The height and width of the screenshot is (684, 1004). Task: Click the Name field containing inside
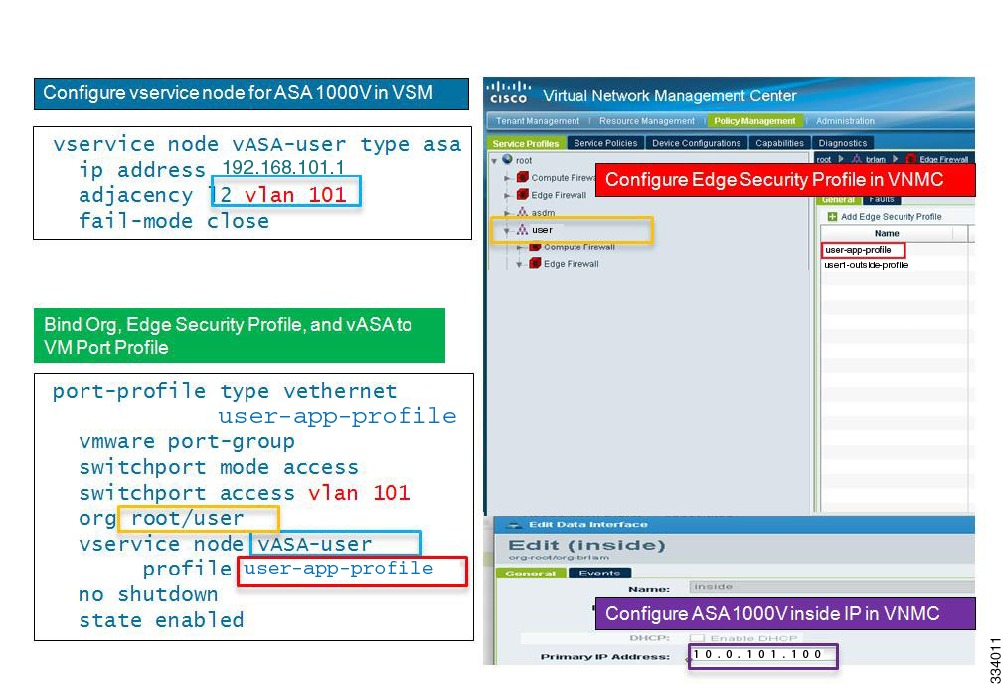pyautogui.click(x=831, y=587)
